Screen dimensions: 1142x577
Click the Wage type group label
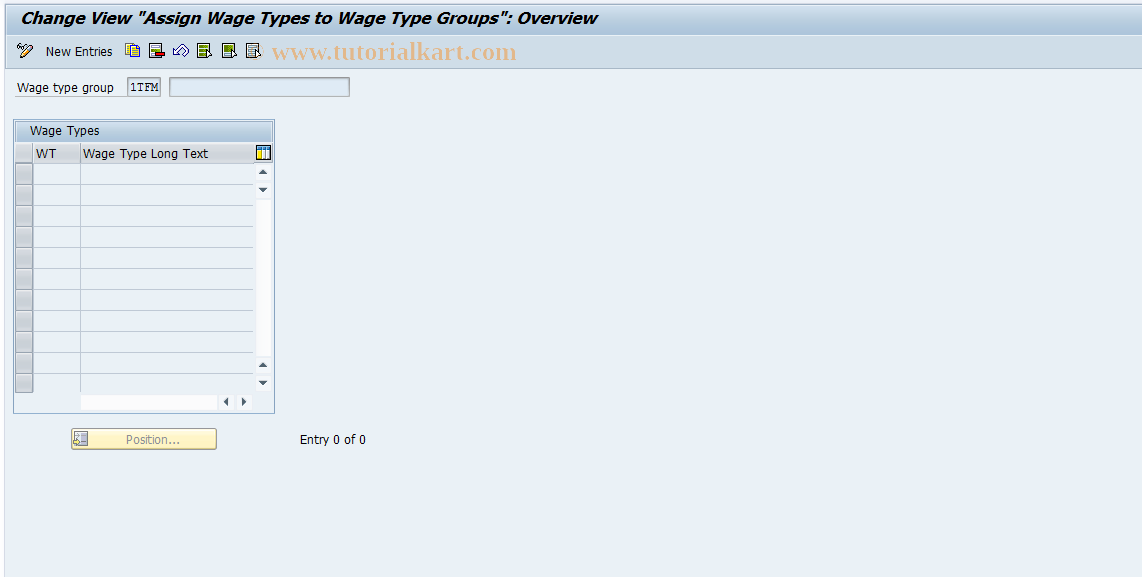pyautogui.click(x=66, y=87)
